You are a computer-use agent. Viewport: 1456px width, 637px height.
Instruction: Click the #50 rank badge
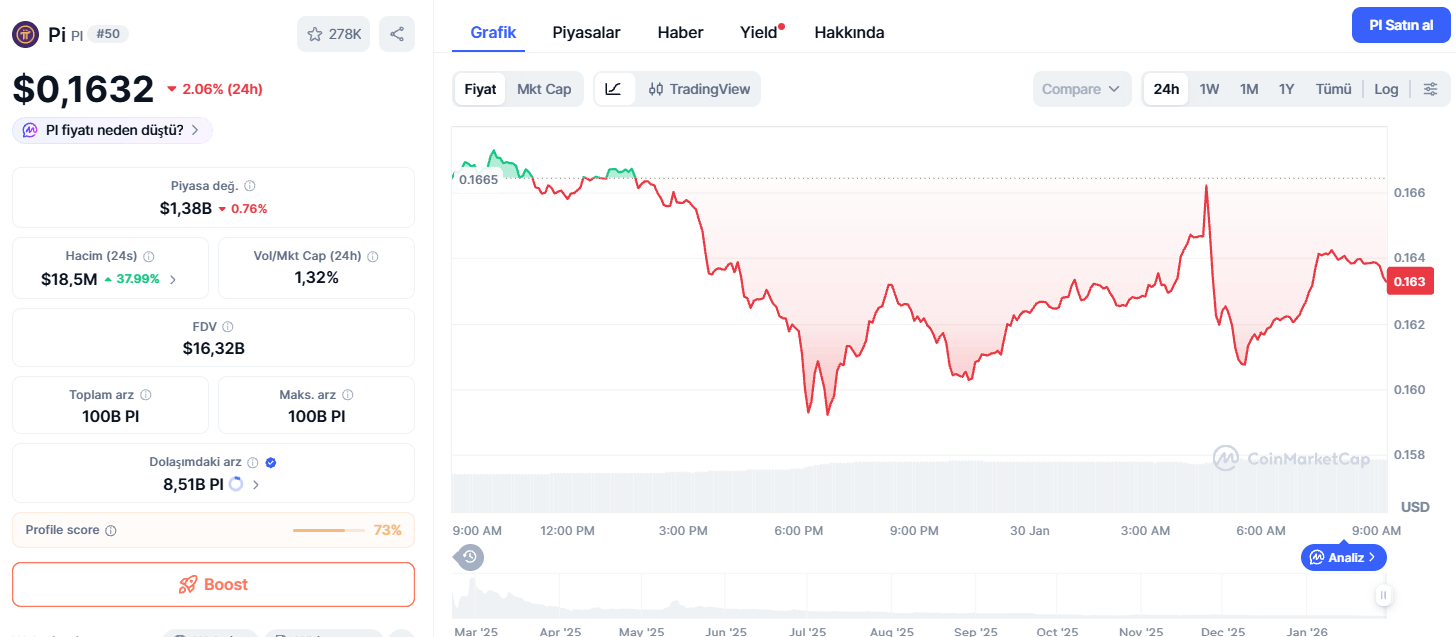point(108,34)
